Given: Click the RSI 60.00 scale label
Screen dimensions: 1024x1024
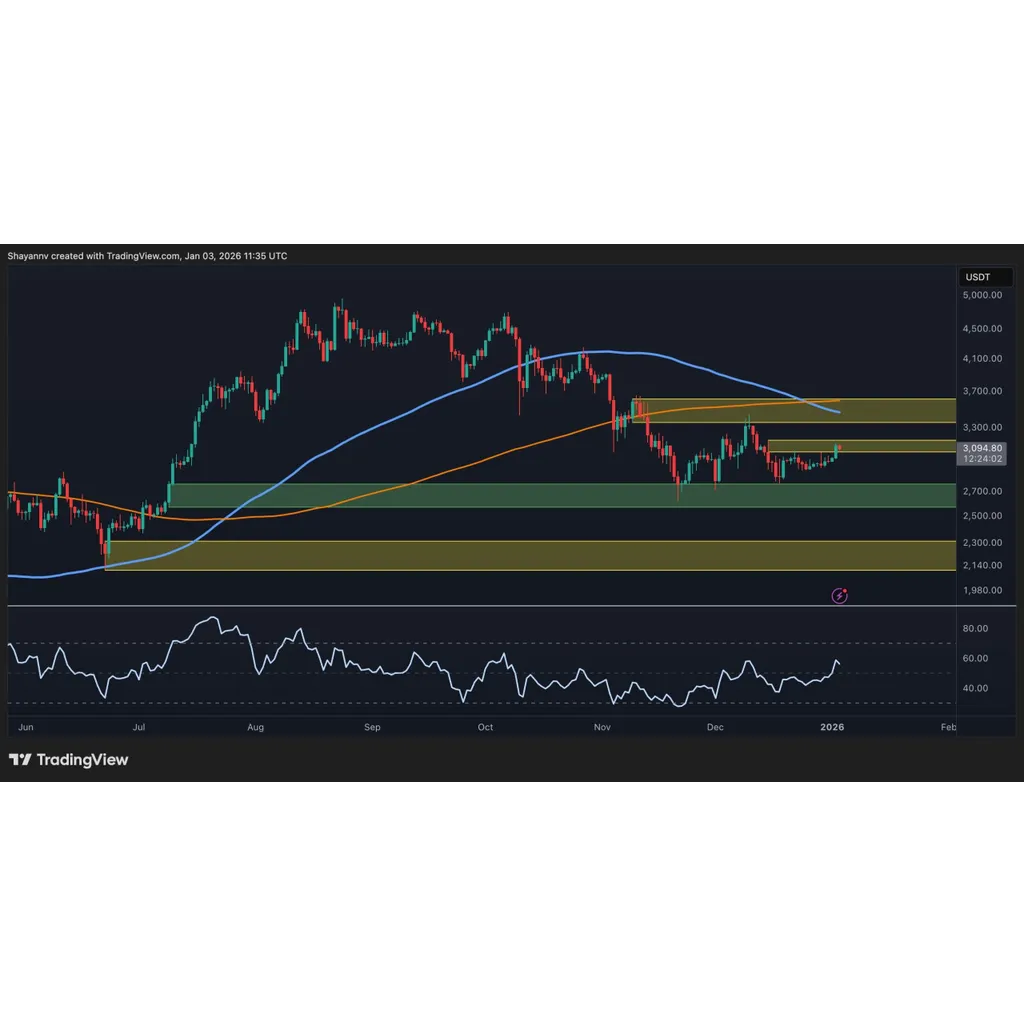Looking at the screenshot, I should click(975, 658).
